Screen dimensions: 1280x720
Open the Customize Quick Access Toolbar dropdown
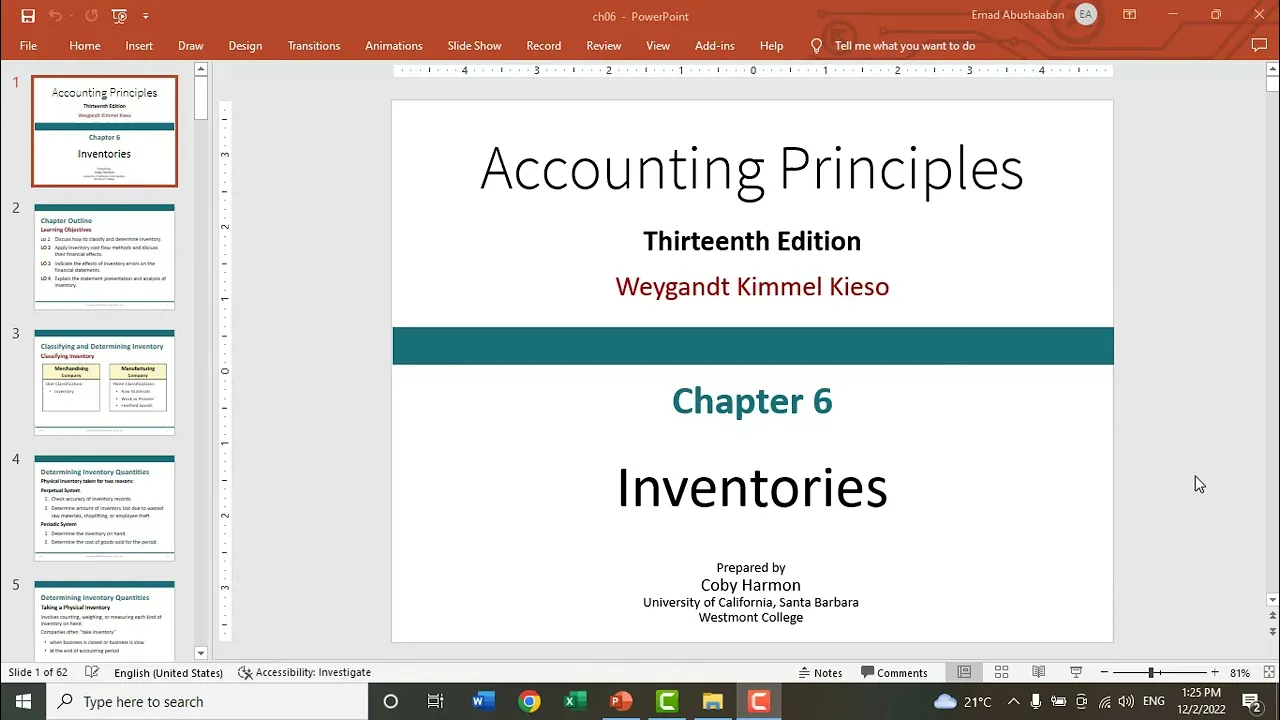click(145, 16)
